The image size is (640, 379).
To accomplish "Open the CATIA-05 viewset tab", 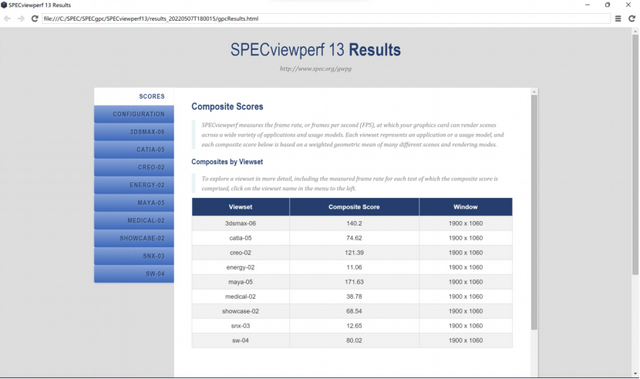I will (x=134, y=150).
